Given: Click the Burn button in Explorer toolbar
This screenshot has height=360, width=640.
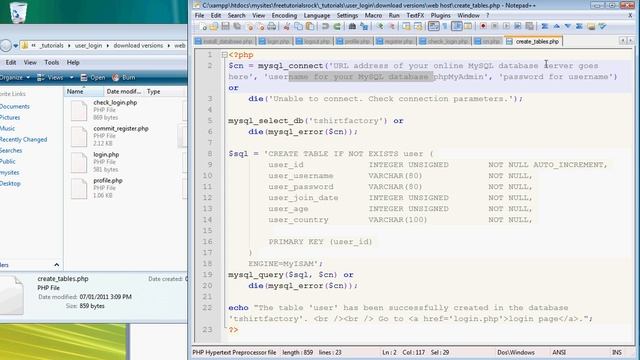Looking at the screenshot, I should [124, 78].
